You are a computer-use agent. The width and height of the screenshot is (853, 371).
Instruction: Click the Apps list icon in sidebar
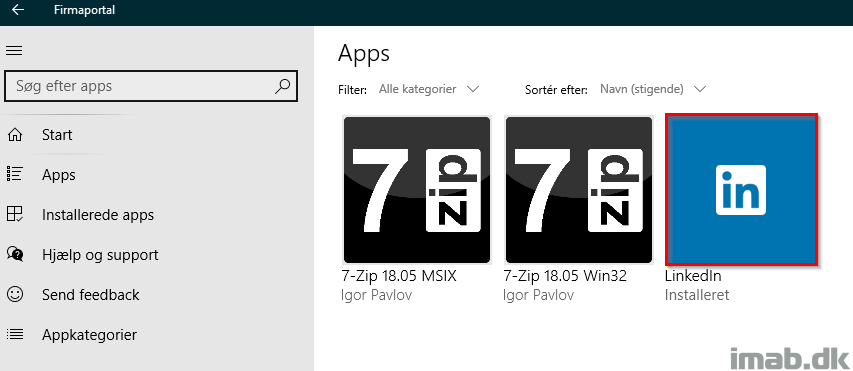[x=14, y=175]
